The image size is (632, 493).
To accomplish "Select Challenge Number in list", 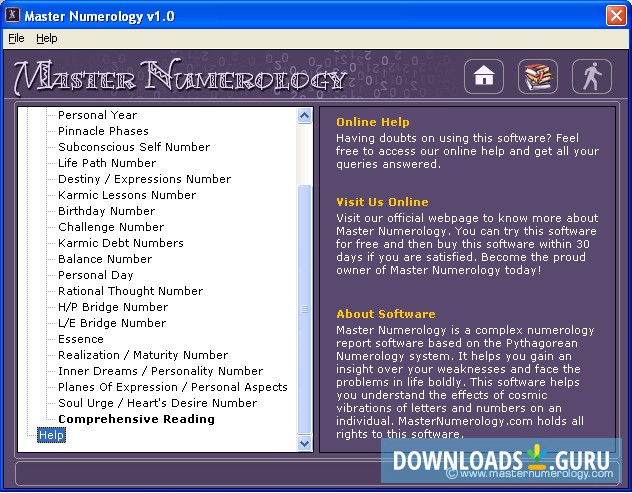I will [111, 227].
